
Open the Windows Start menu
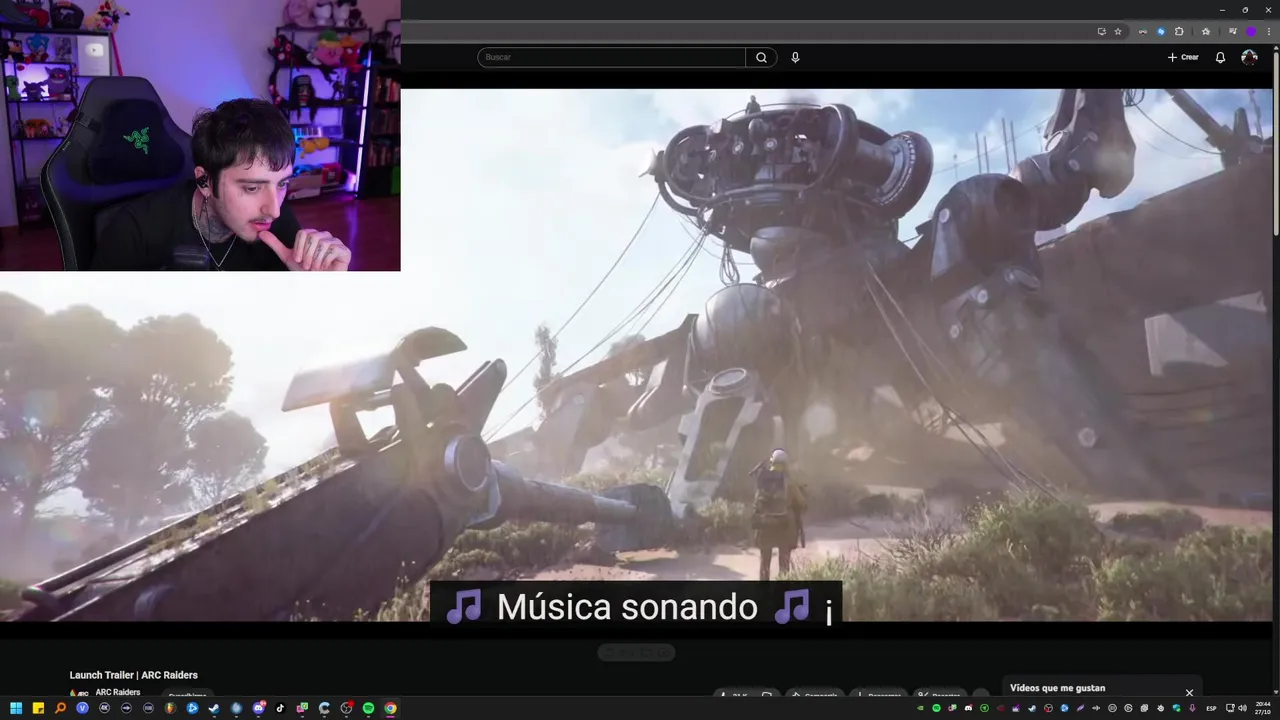[16, 708]
